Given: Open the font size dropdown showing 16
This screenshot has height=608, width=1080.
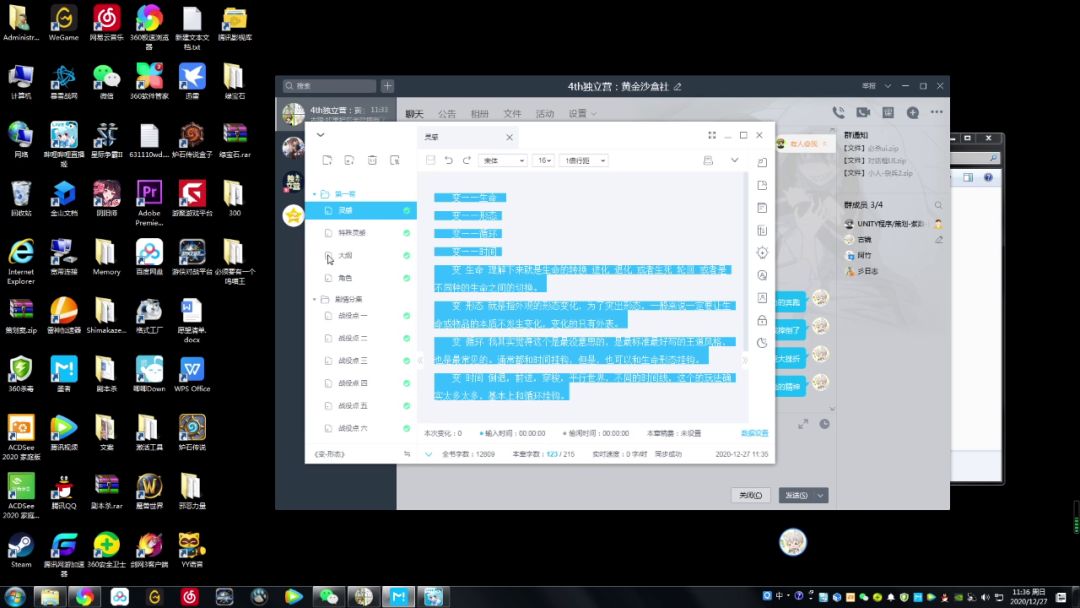Looking at the screenshot, I should pyautogui.click(x=544, y=160).
